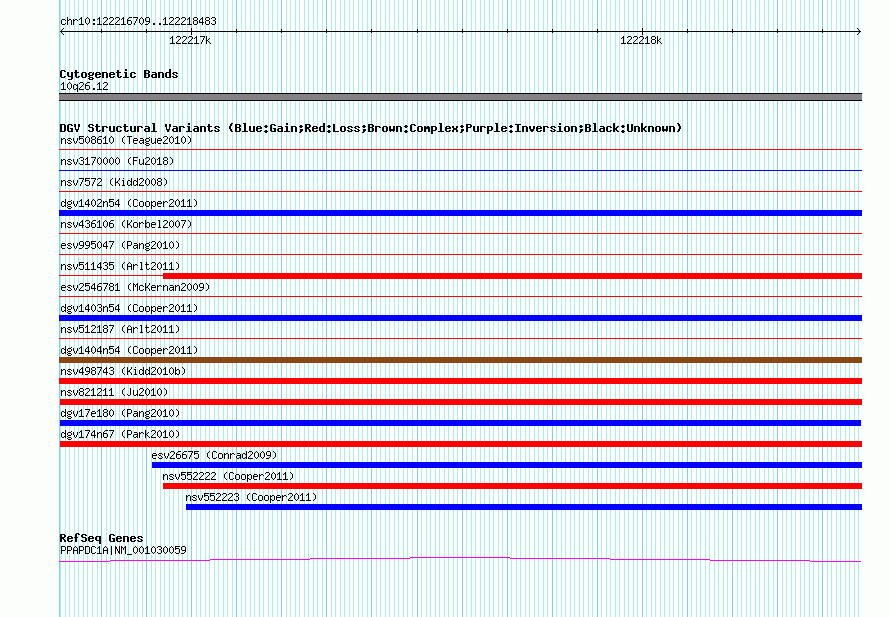Click the red nsv511435 loss bar

(x=512, y=276)
